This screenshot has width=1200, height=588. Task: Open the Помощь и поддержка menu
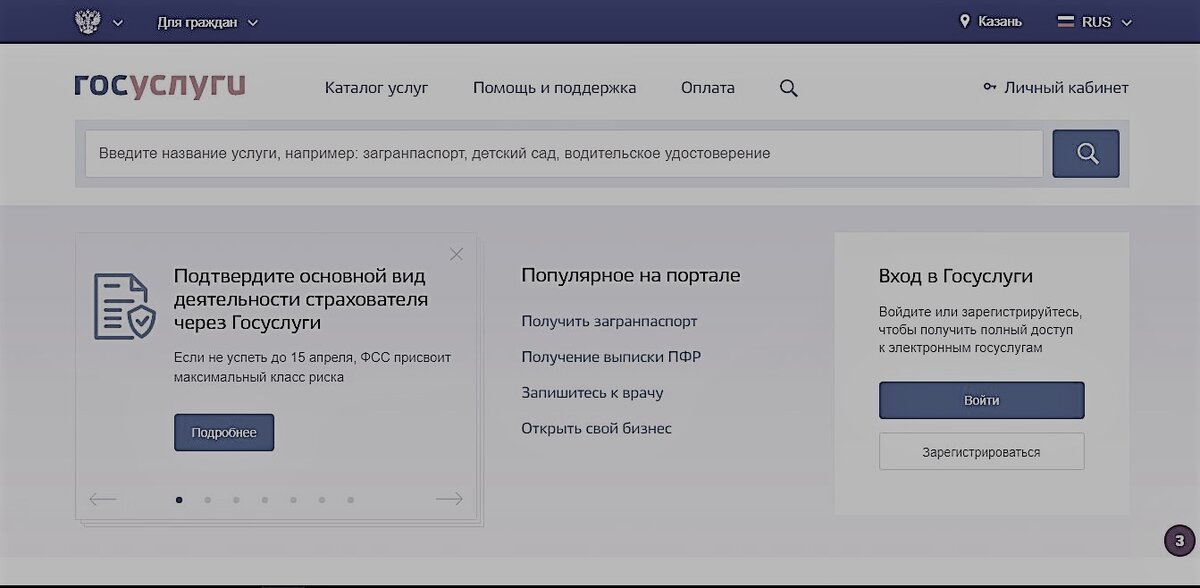tap(555, 88)
